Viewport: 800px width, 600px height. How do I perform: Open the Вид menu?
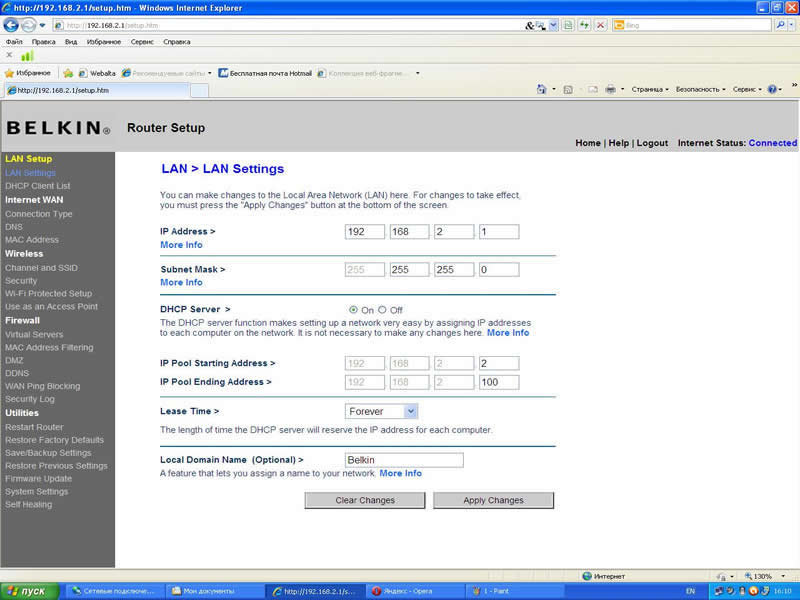(71, 42)
